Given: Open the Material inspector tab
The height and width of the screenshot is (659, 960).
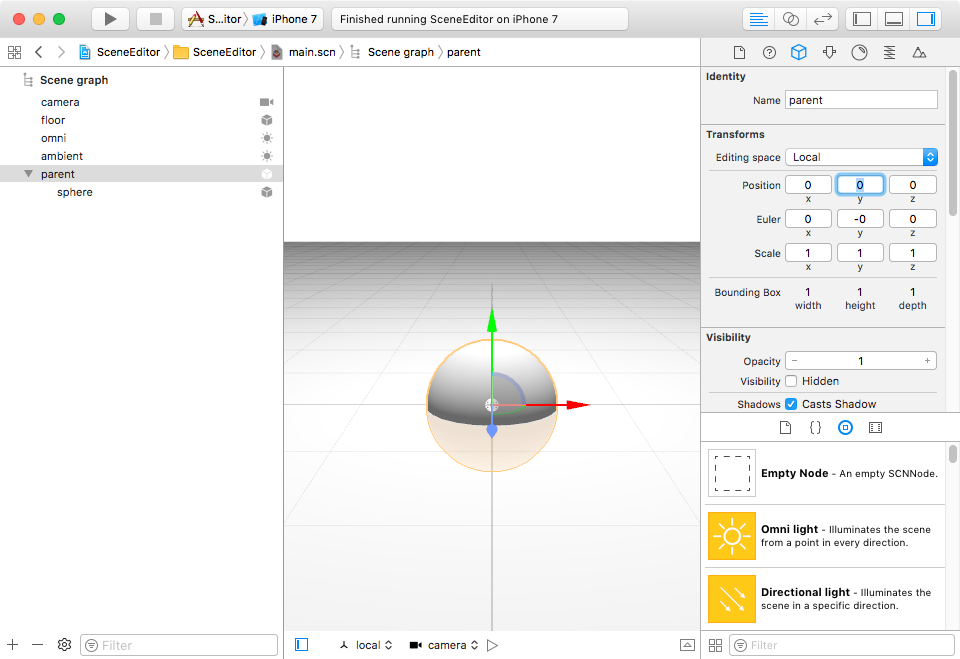Looking at the screenshot, I should tap(859, 53).
